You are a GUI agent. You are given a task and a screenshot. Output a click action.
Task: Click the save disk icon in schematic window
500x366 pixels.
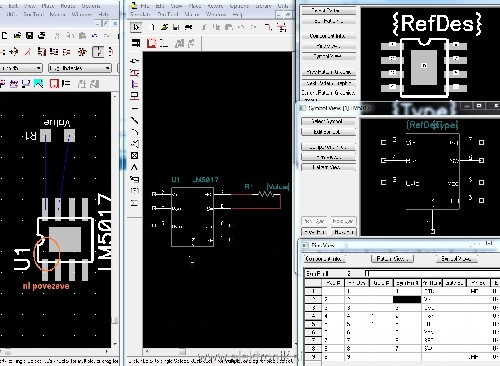click(x=176, y=27)
